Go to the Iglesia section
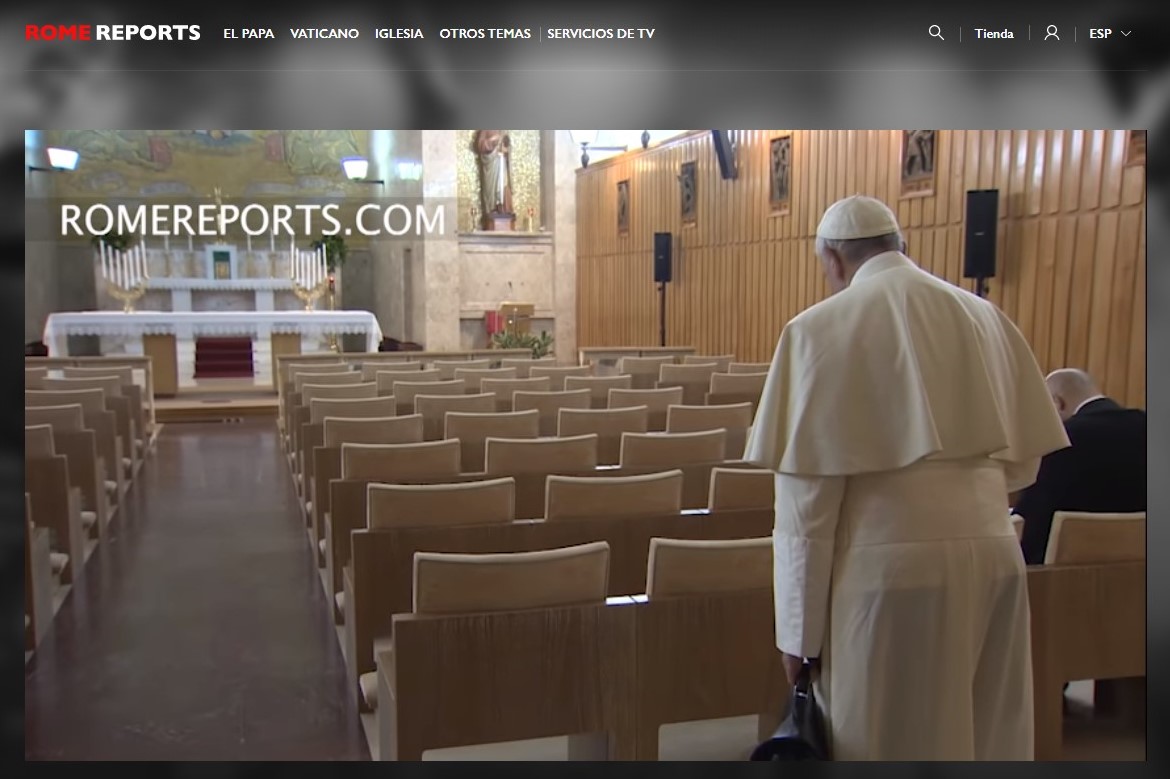This screenshot has height=779, width=1170. click(398, 34)
